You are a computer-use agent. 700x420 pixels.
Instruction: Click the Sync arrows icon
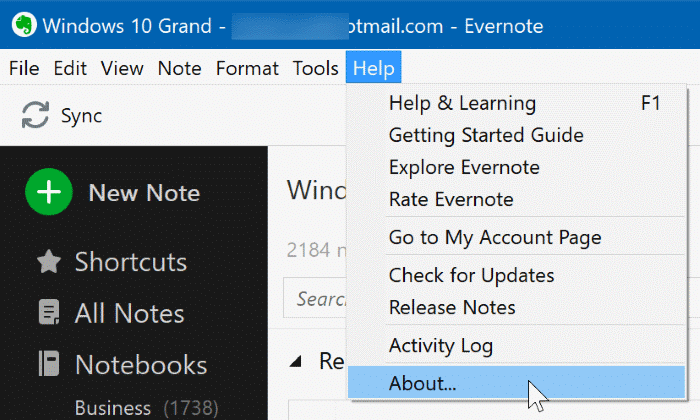[x=35, y=115]
